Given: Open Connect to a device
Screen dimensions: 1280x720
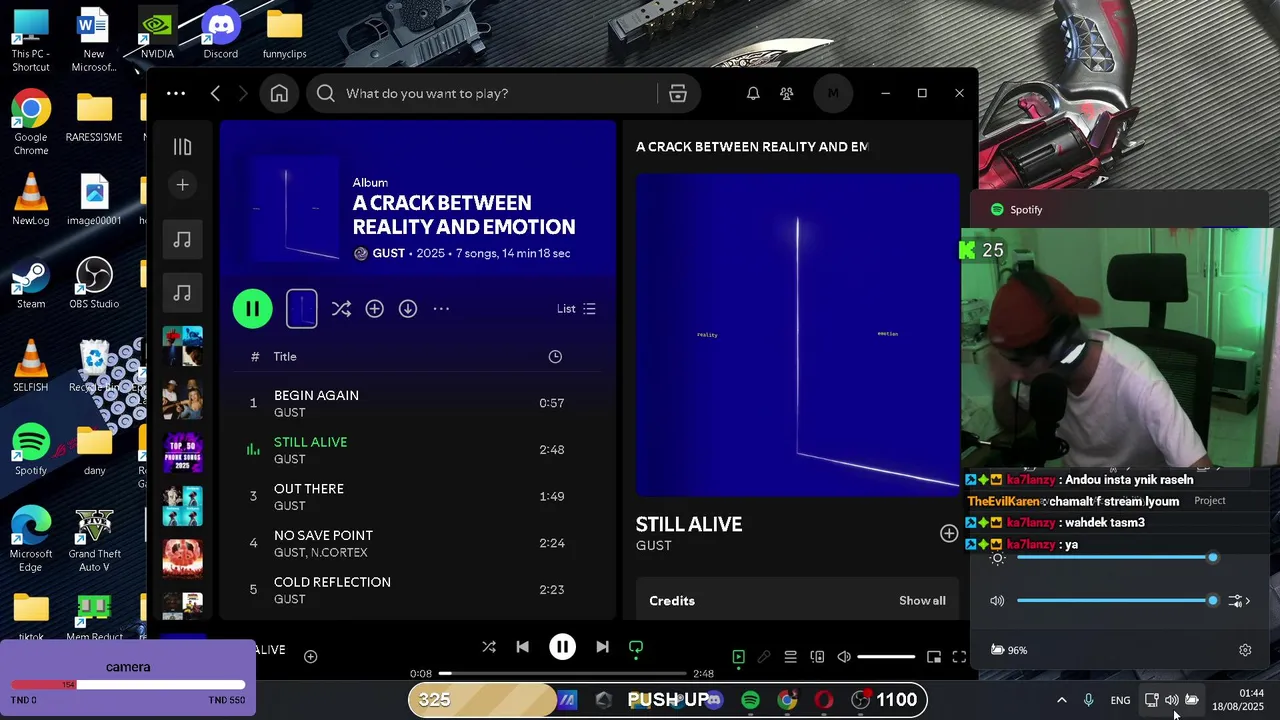Looking at the screenshot, I should tap(817, 657).
